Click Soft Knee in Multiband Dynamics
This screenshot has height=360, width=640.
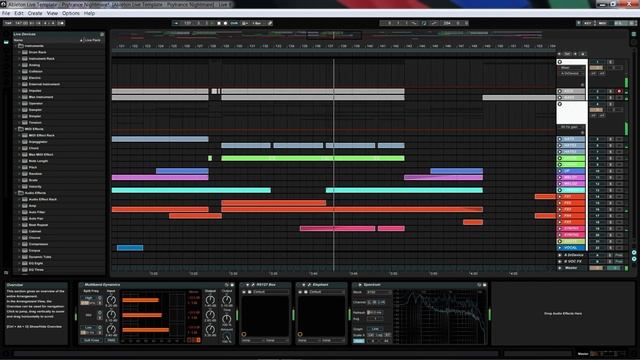pos(91,340)
